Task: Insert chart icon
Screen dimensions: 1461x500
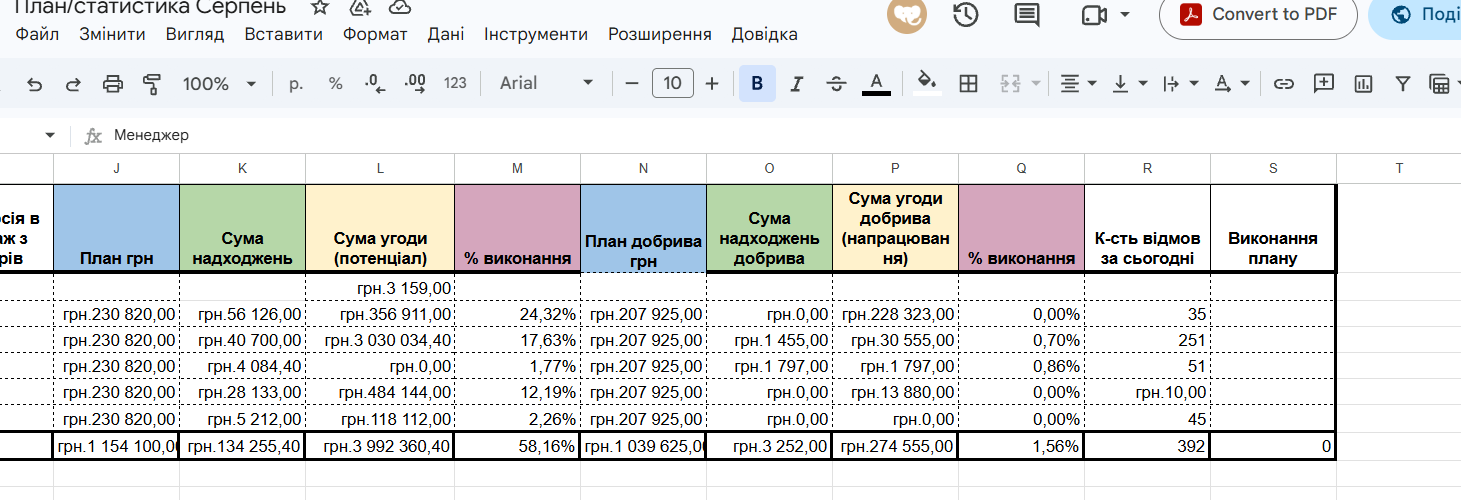Action: point(1363,84)
